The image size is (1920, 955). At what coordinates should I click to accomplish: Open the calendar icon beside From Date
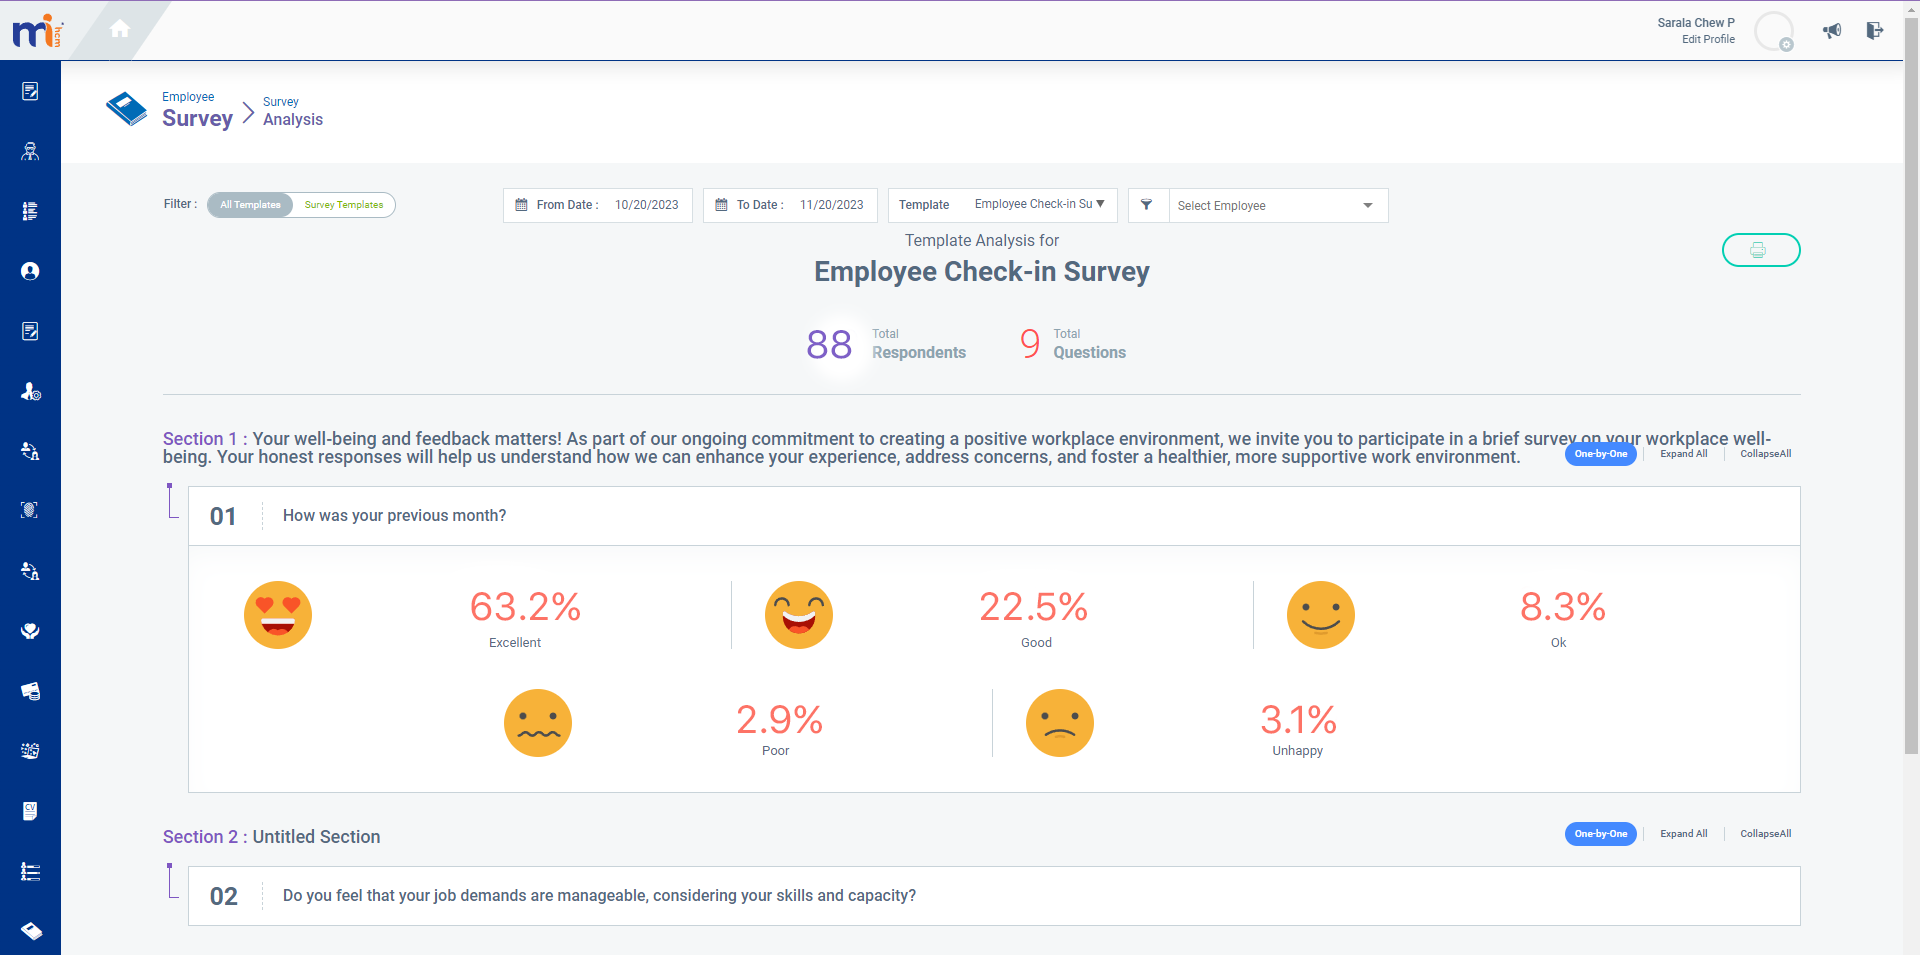pos(521,205)
